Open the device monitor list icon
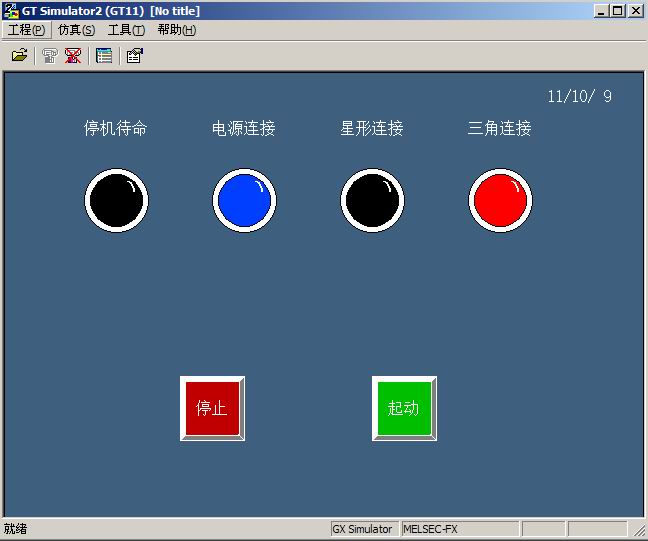The height and width of the screenshot is (541, 648). coord(104,56)
